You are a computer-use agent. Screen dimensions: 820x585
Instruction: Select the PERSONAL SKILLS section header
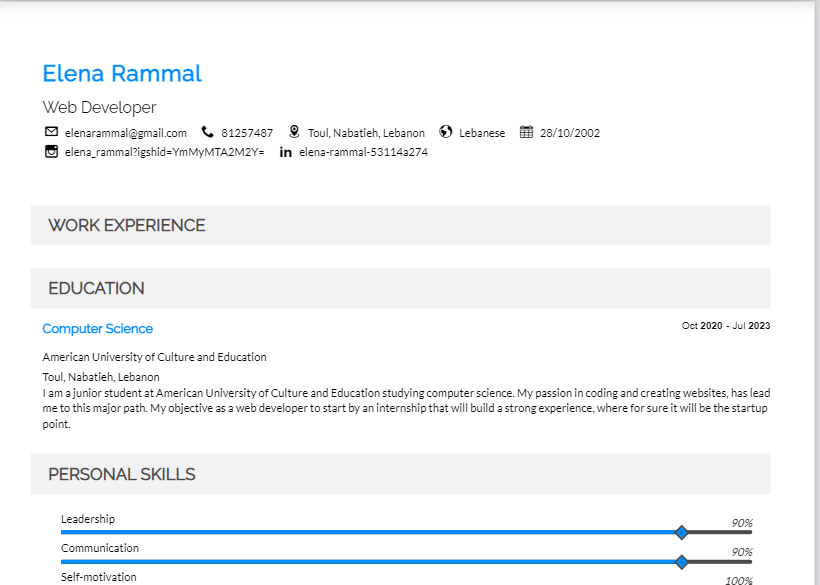click(122, 475)
